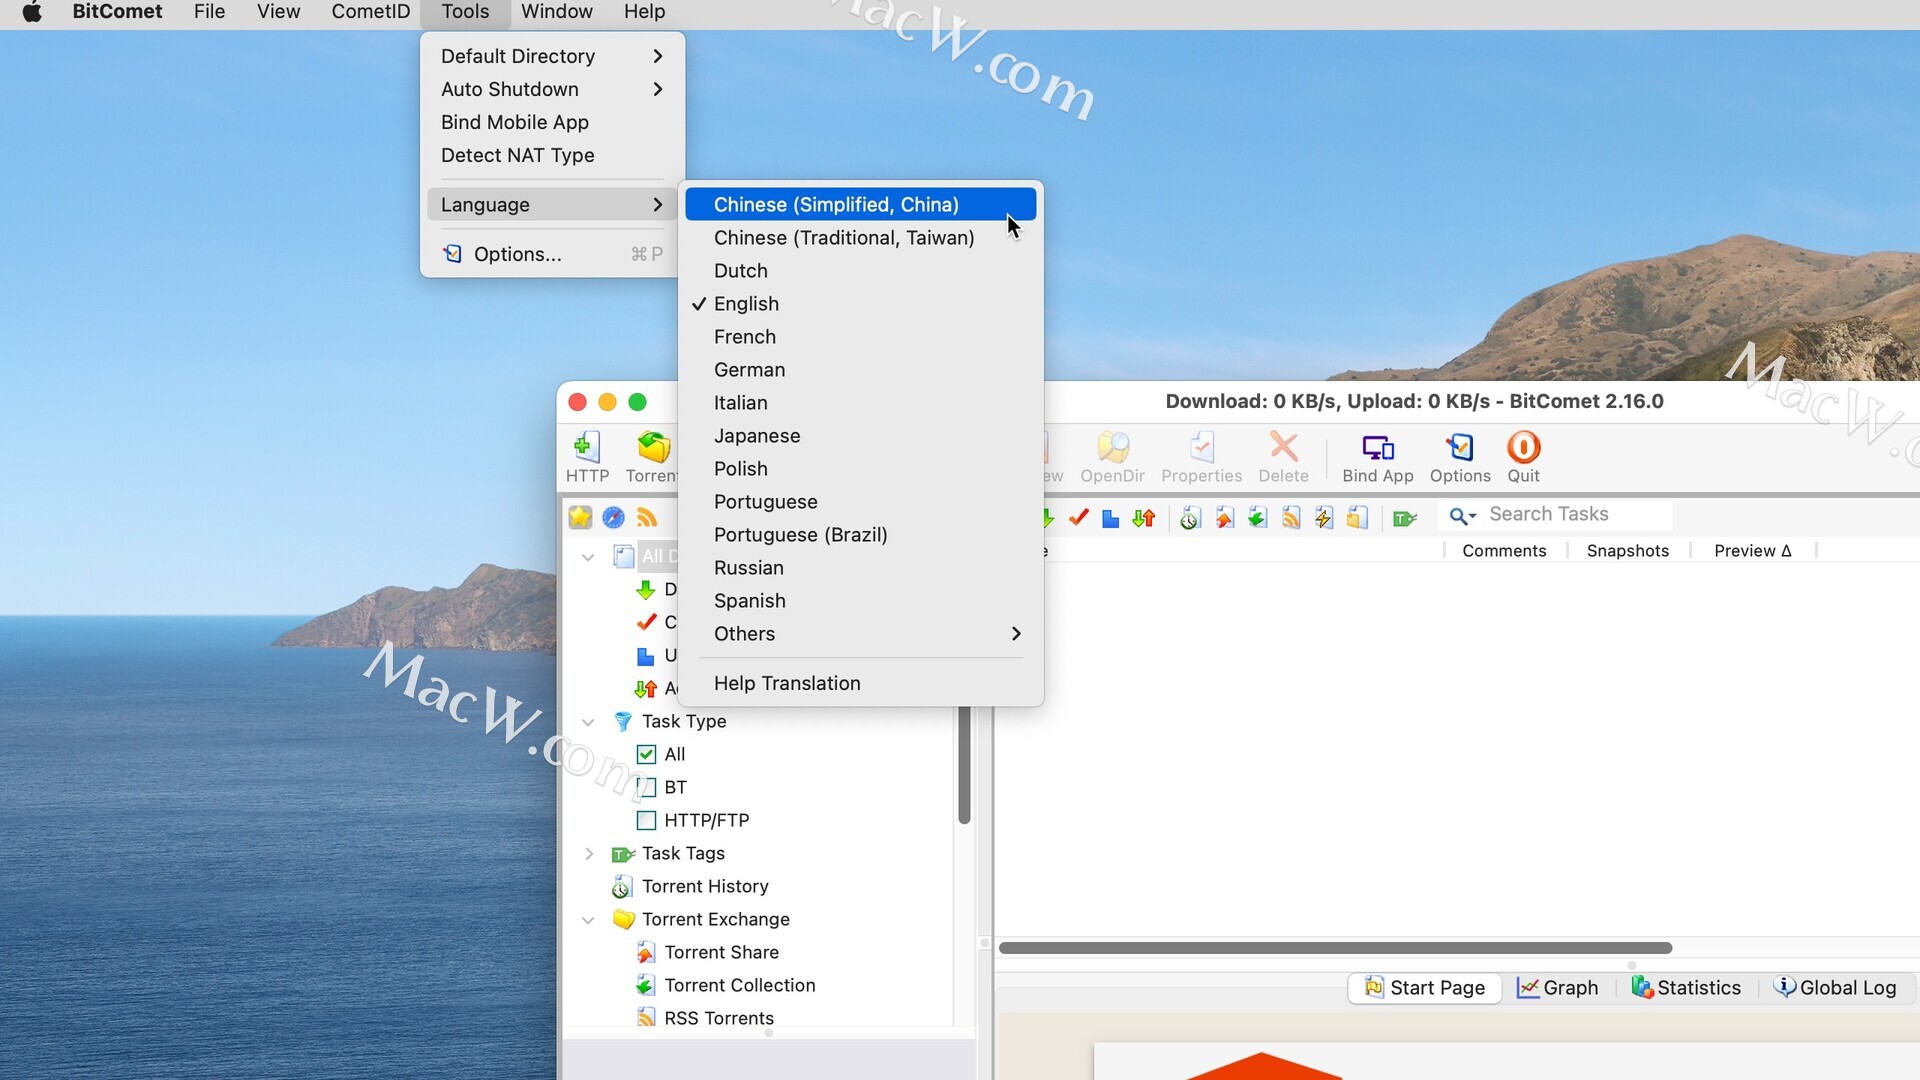Image resolution: width=1920 pixels, height=1080 pixels.
Task: Select English language option
Action: (x=861, y=304)
